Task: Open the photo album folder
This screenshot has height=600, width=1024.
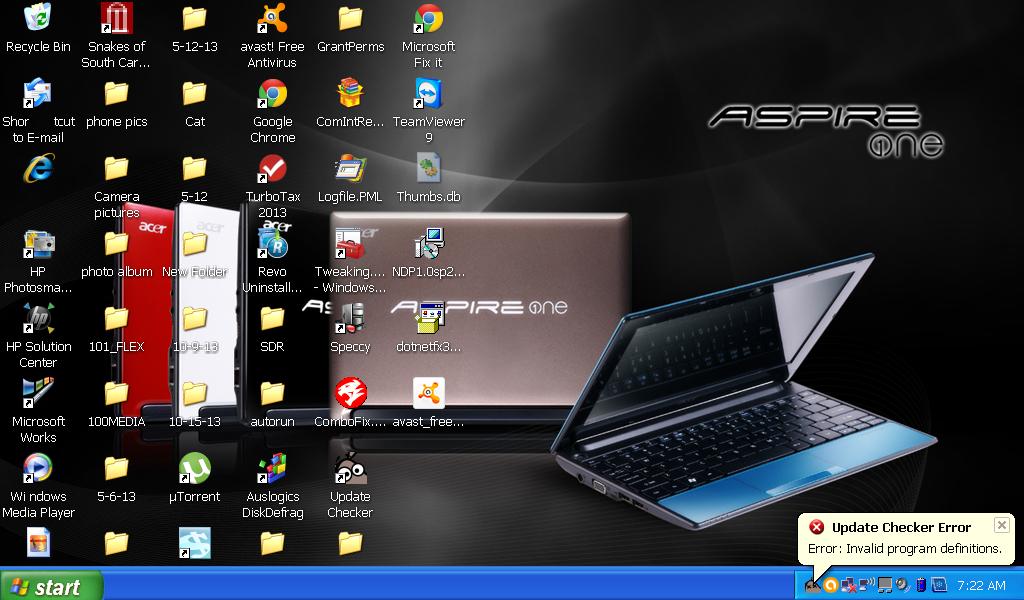Action: [x=116, y=244]
